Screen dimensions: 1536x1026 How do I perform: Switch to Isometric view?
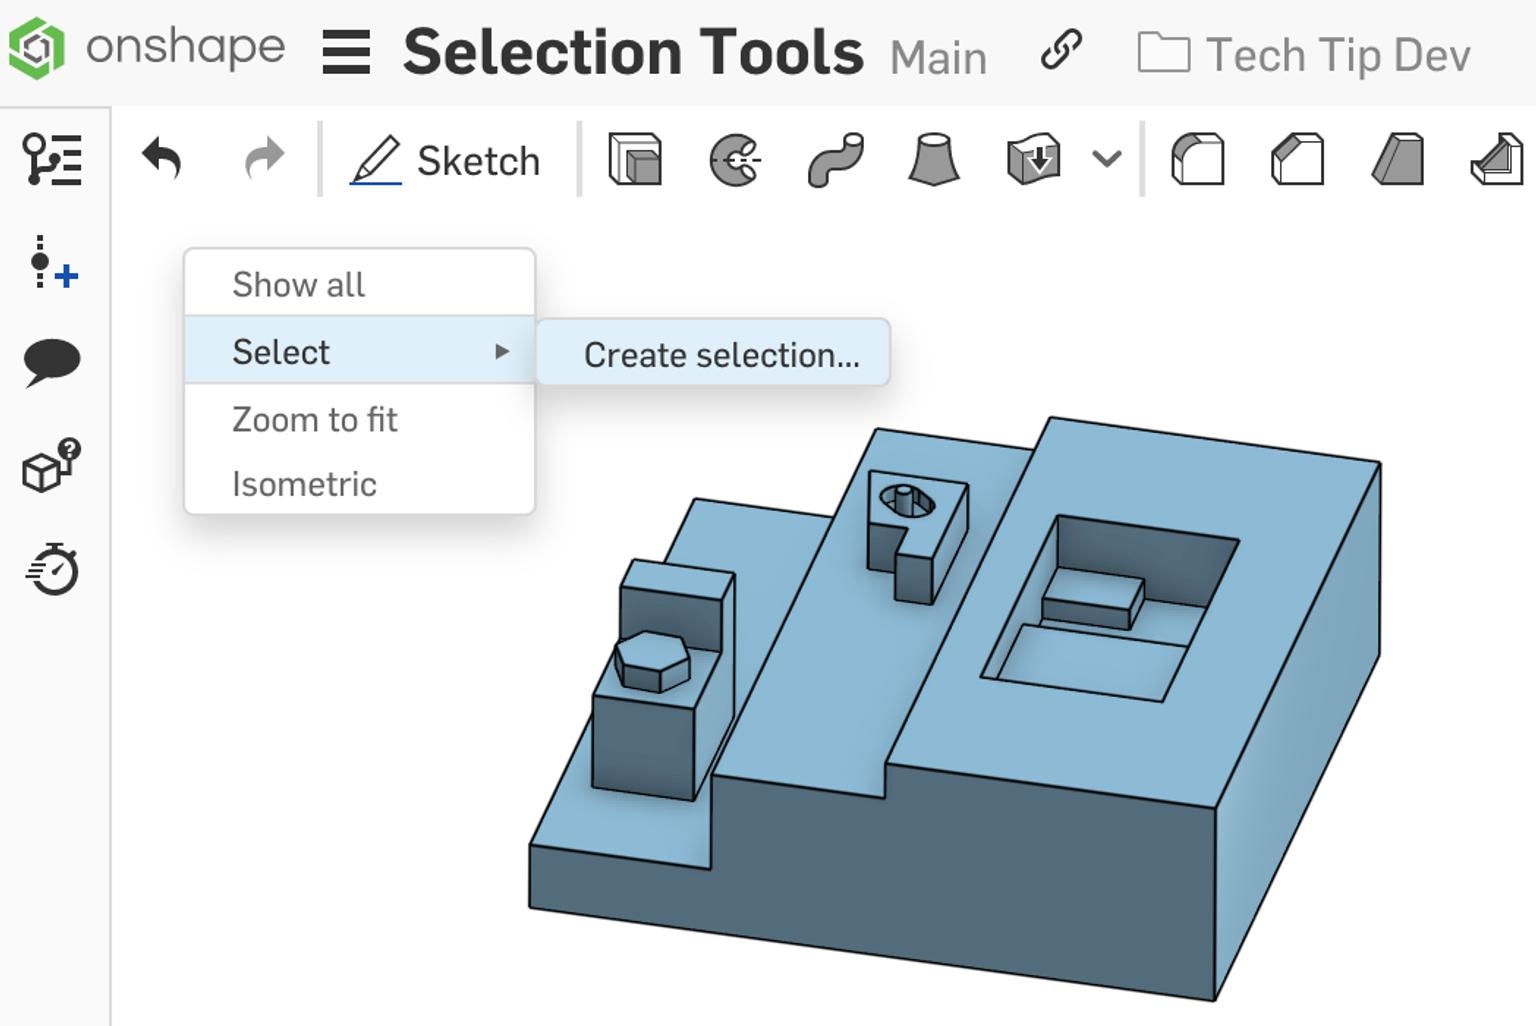coord(303,483)
